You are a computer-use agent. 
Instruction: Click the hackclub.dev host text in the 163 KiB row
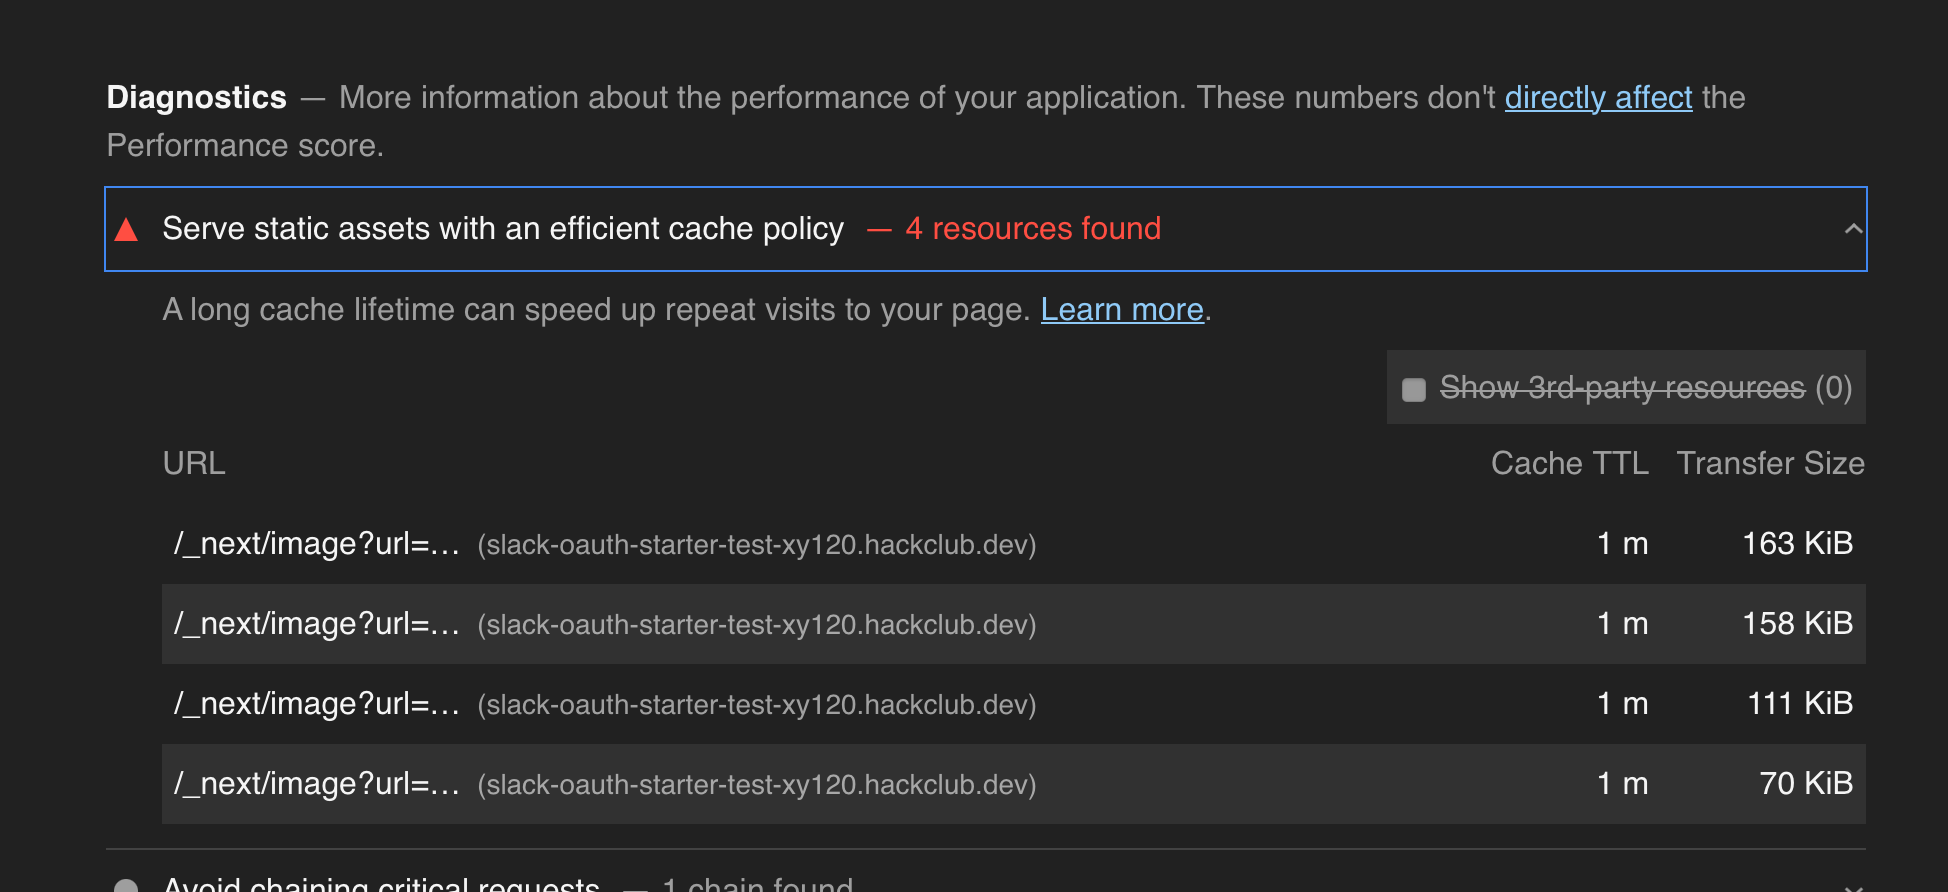tap(757, 545)
